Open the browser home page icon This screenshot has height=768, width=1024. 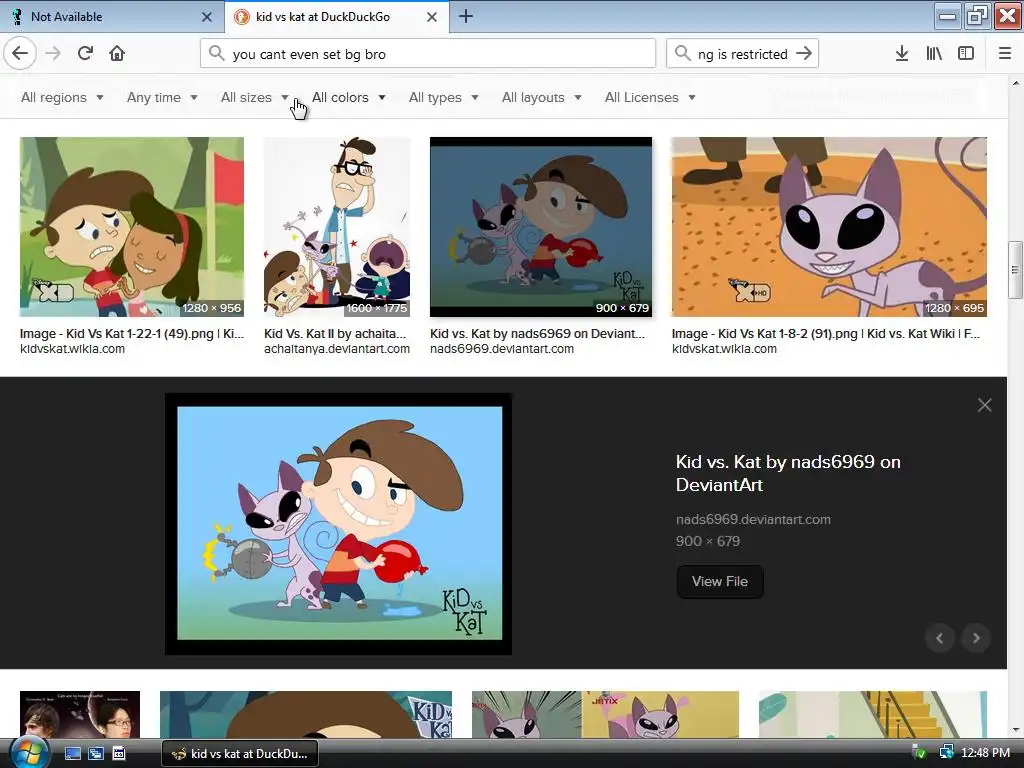tap(117, 54)
